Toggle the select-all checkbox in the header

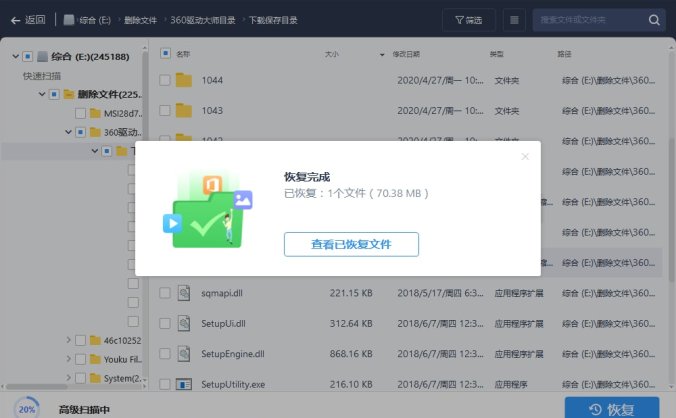[165, 53]
